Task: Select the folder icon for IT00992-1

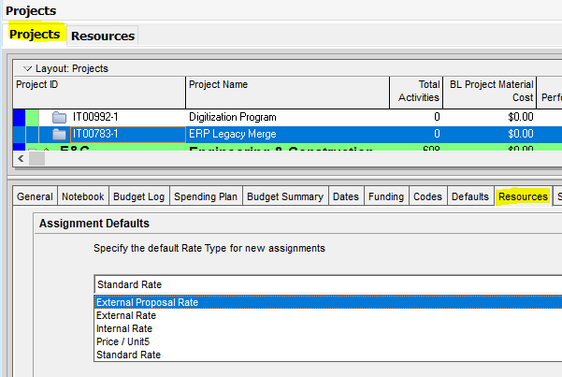Action: pyautogui.click(x=59, y=117)
